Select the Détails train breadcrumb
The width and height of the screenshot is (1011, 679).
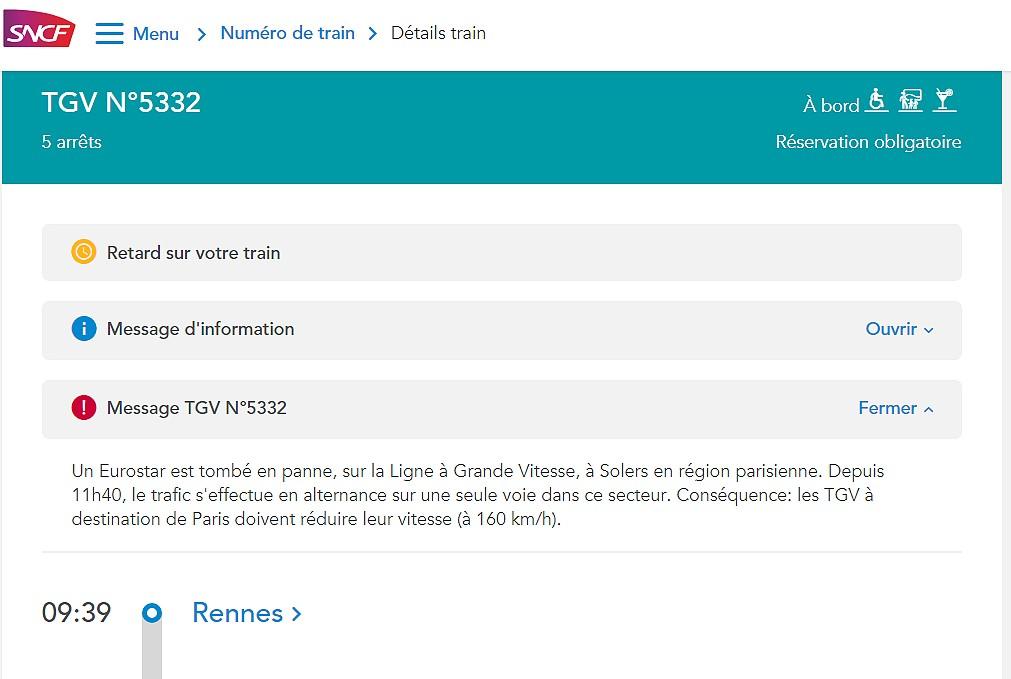[438, 33]
